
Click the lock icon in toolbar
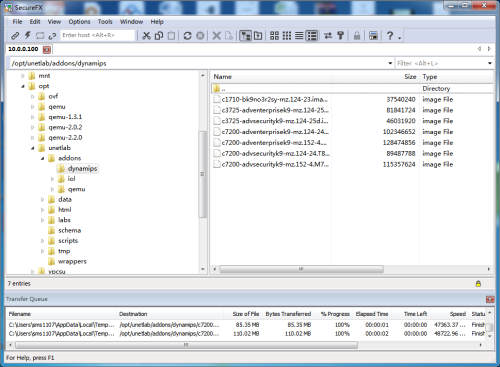357,35
